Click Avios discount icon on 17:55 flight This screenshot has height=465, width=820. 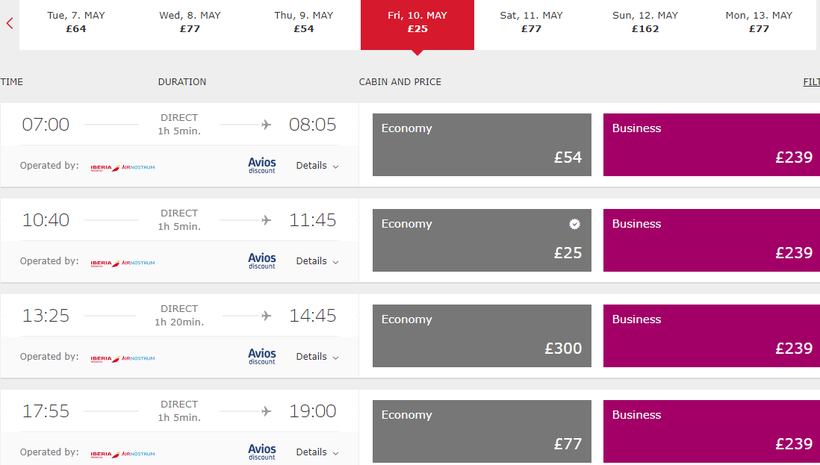point(262,451)
